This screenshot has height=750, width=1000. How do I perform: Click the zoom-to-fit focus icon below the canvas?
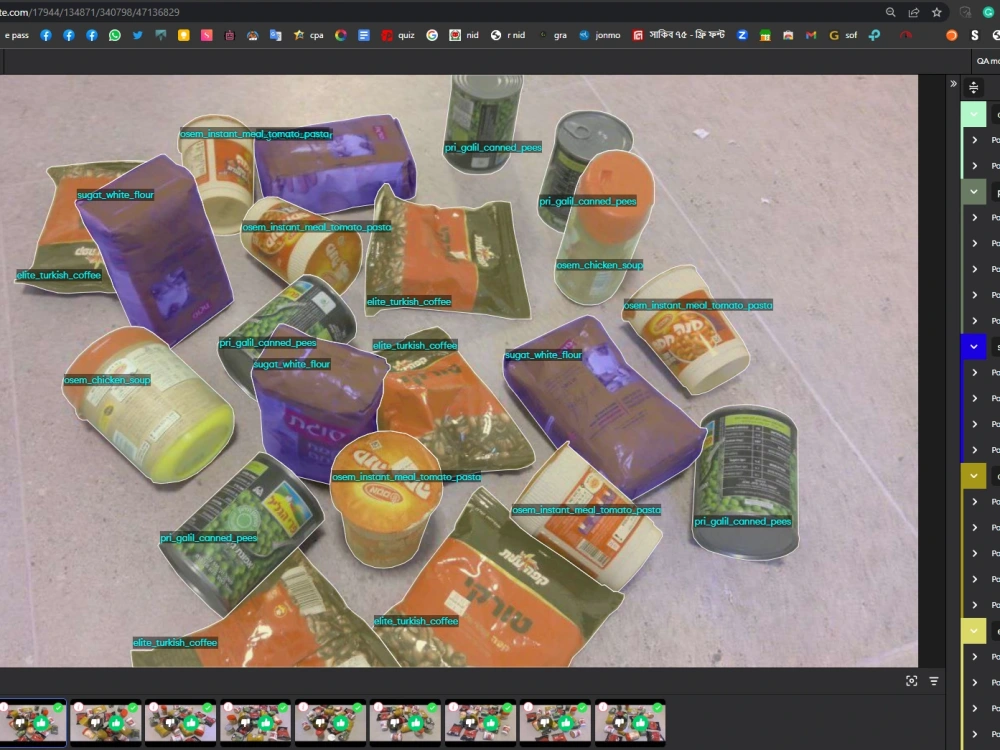(x=911, y=680)
